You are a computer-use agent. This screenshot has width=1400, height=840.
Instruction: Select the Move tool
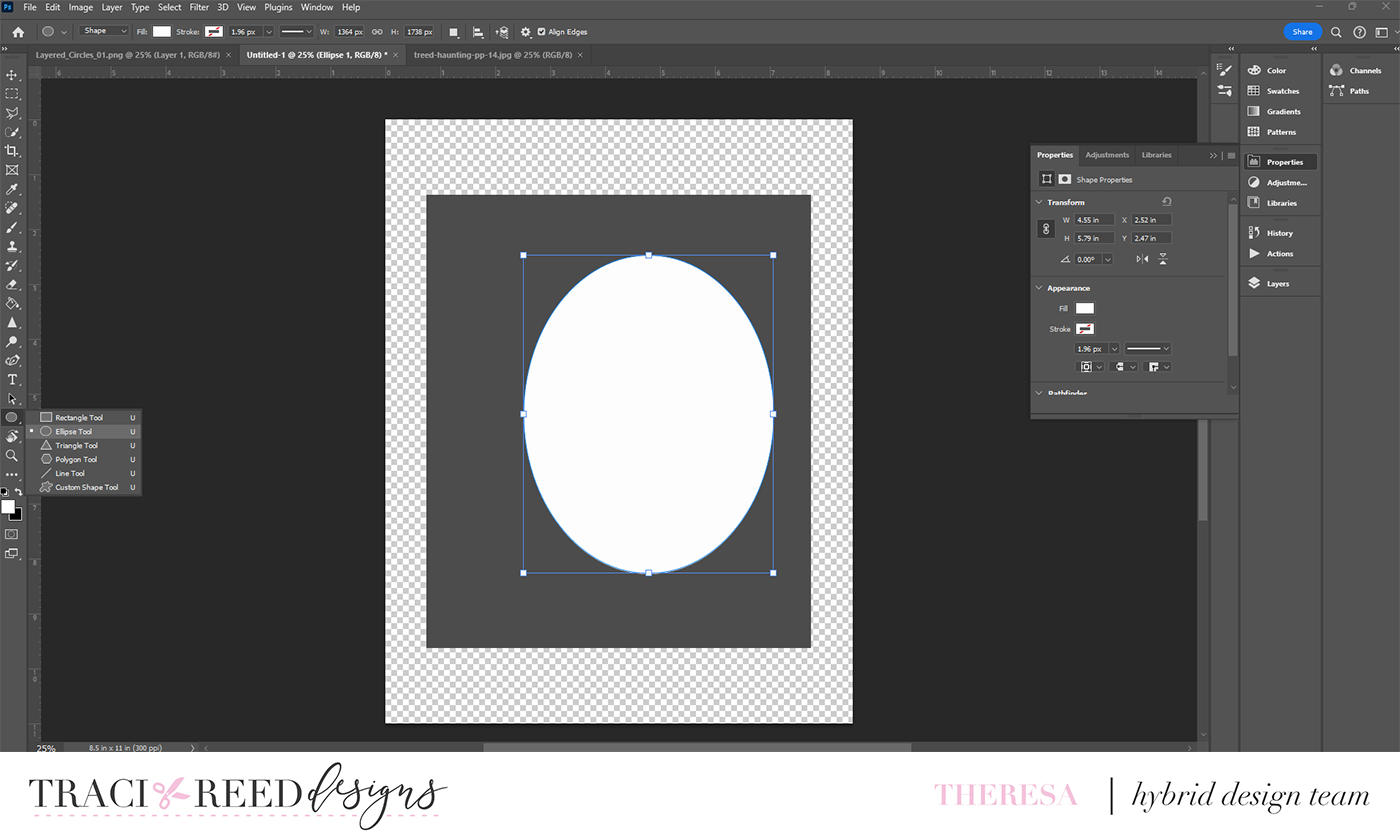pos(13,74)
